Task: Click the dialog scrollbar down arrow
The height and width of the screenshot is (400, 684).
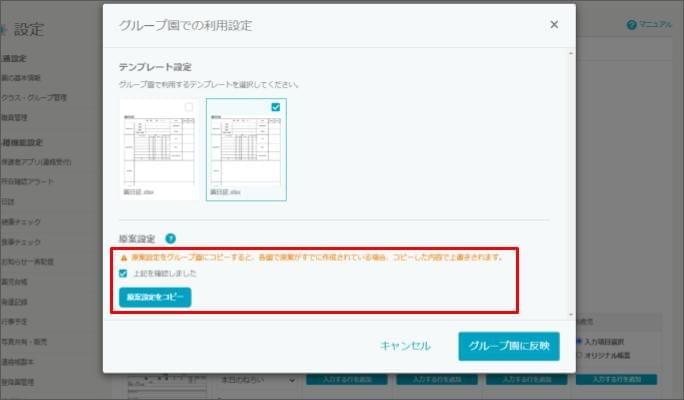Action: tap(570, 313)
